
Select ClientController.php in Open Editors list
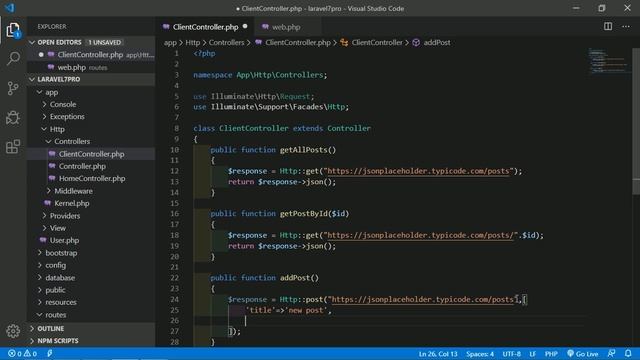pos(91,55)
